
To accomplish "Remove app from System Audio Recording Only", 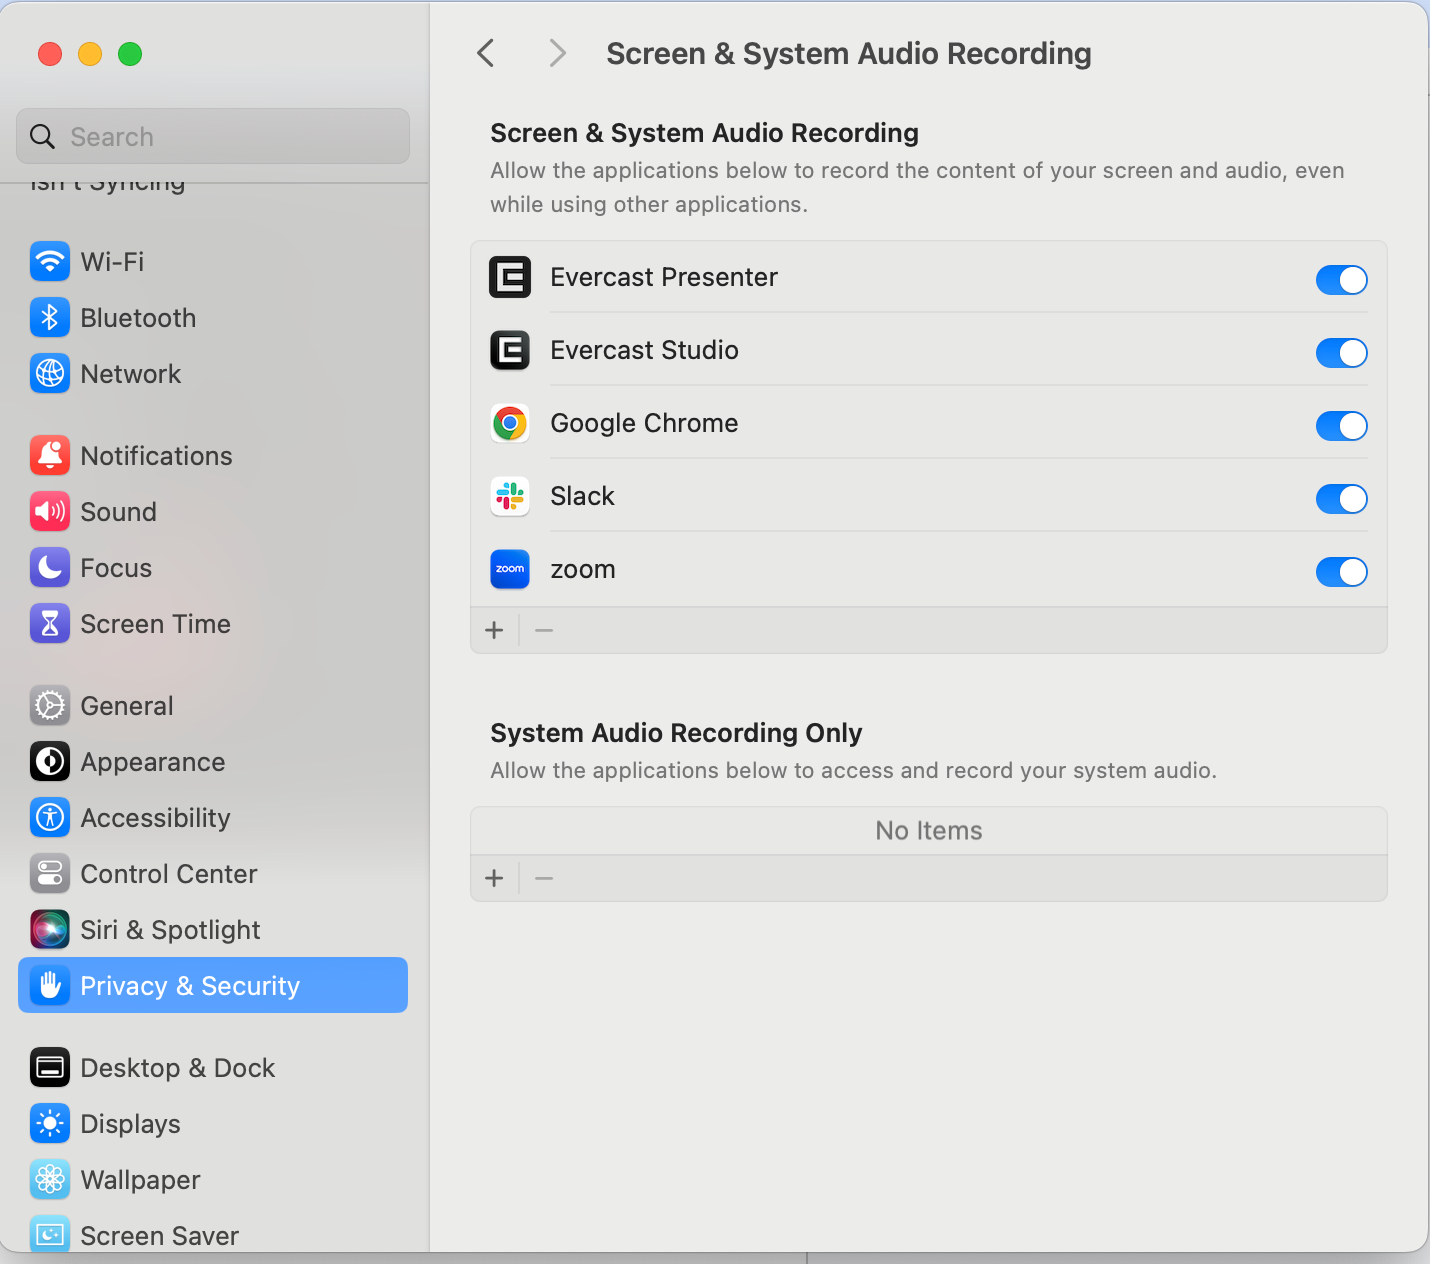I will point(544,878).
